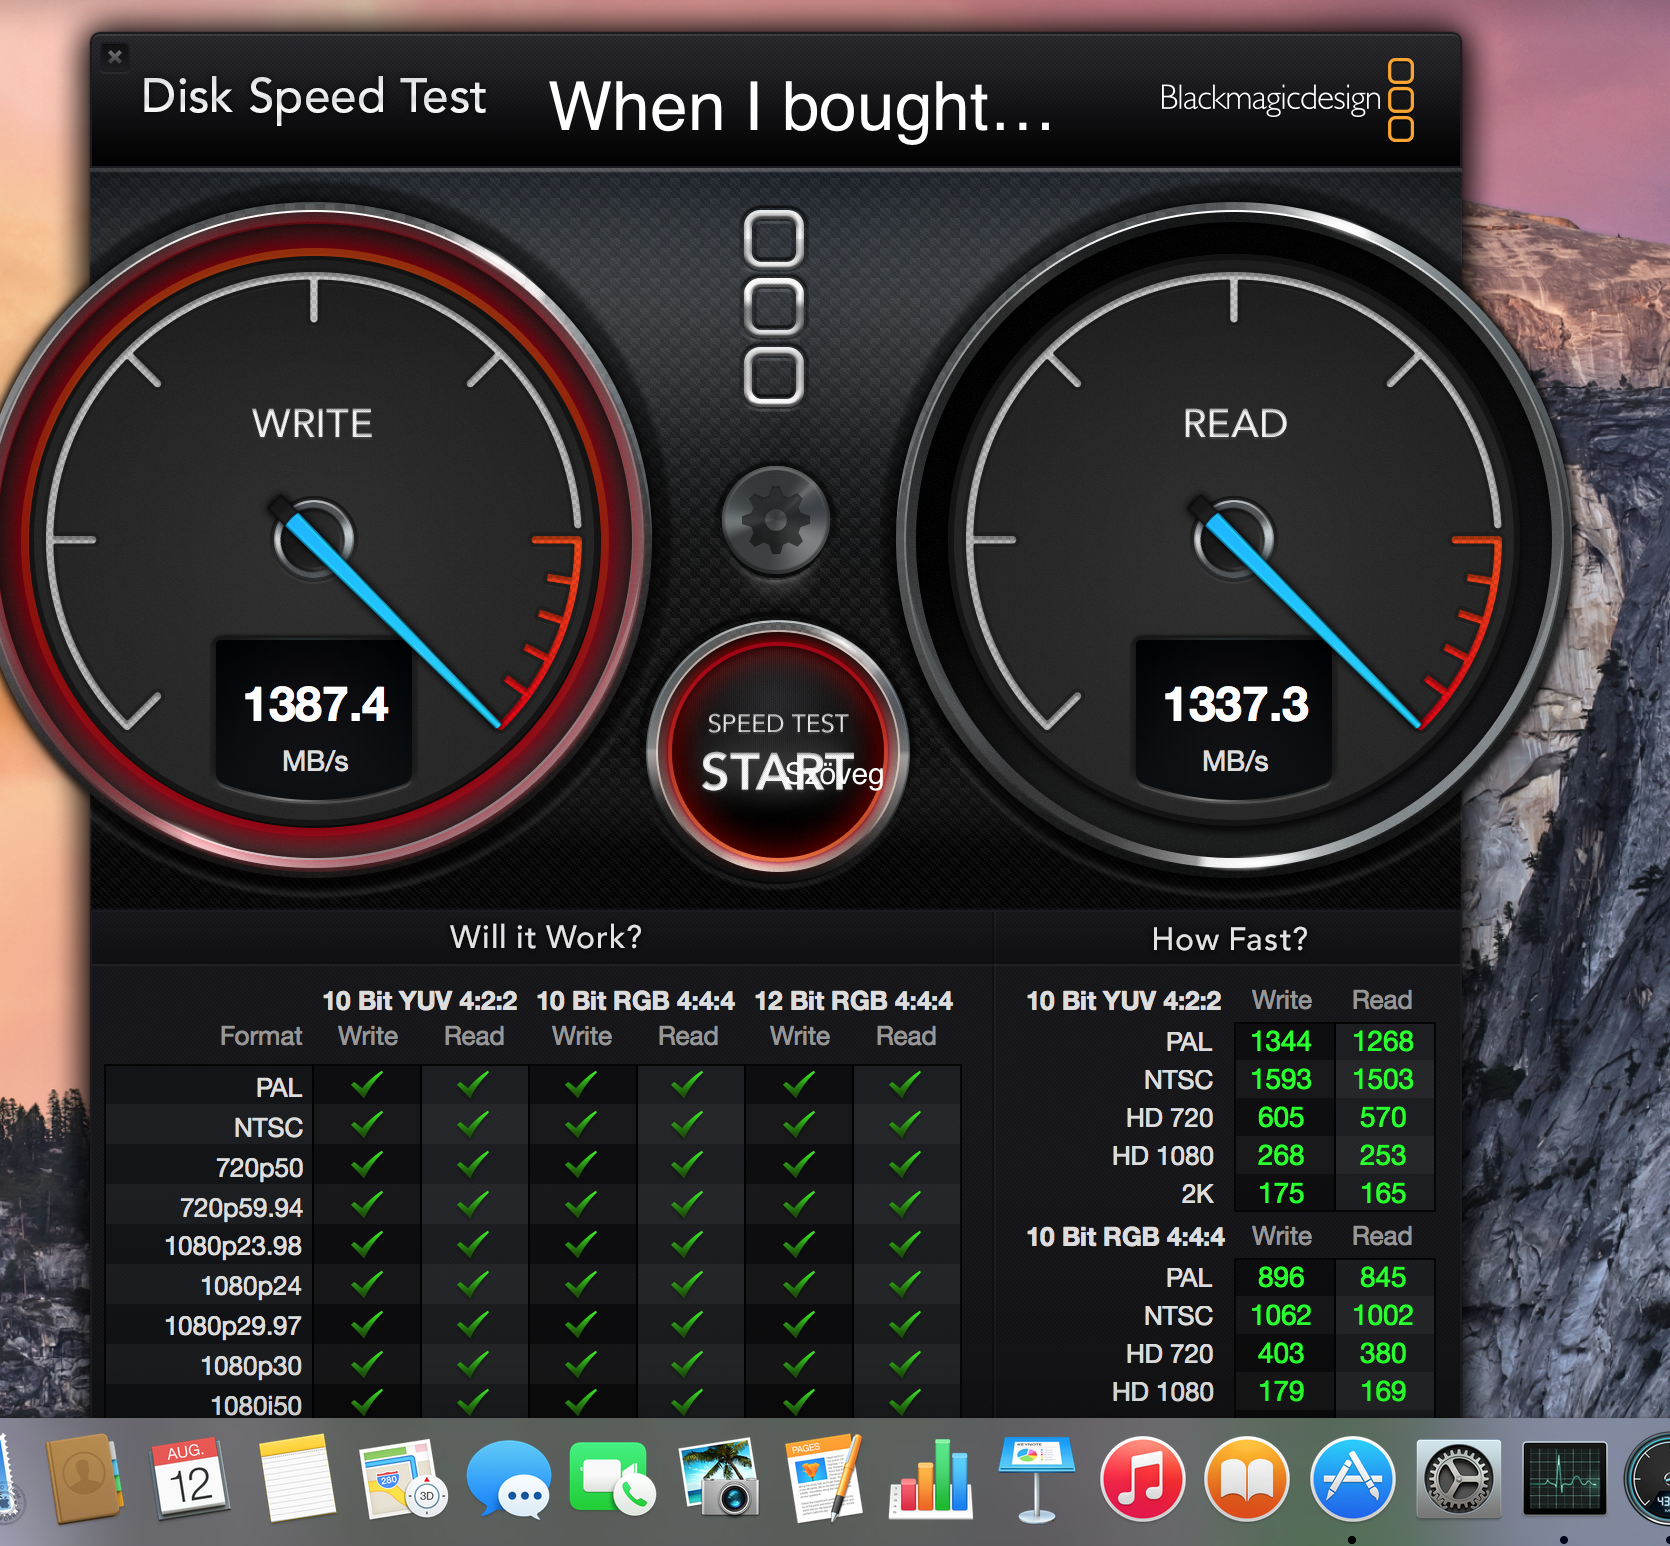This screenshot has width=1670, height=1546.
Task: Open Calendar showing Aug 12
Action: pos(190,1478)
